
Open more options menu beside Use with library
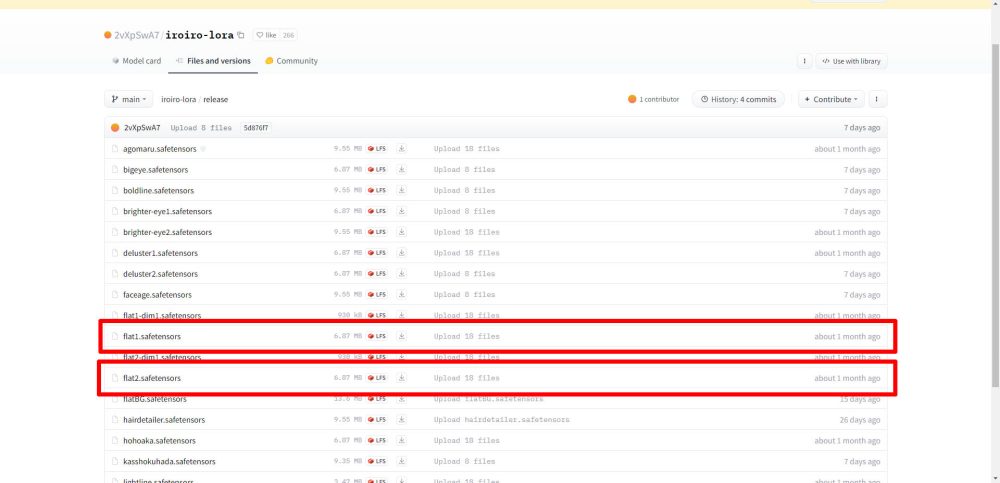[x=804, y=61]
